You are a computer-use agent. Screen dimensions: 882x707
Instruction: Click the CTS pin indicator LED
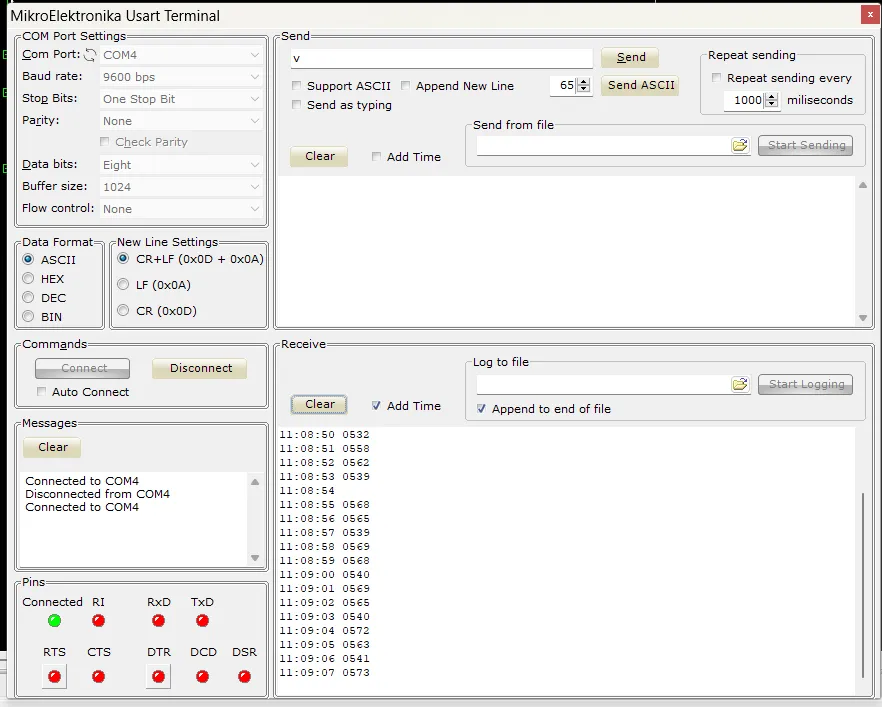pyautogui.click(x=98, y=676)
